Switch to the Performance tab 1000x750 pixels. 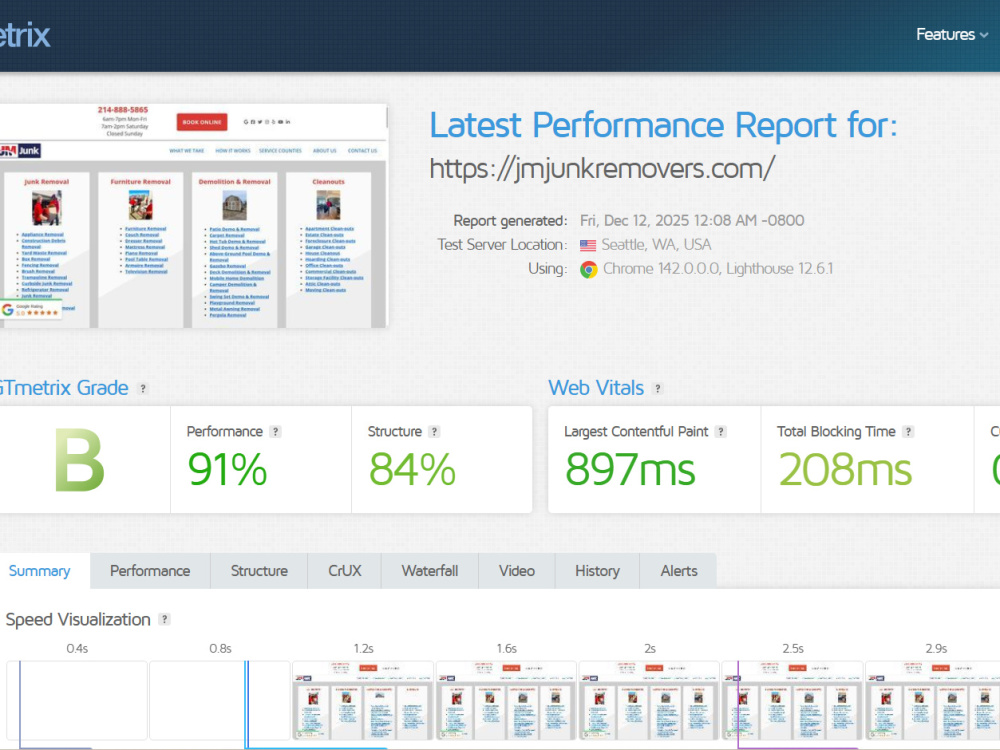[x=150, y=571]
